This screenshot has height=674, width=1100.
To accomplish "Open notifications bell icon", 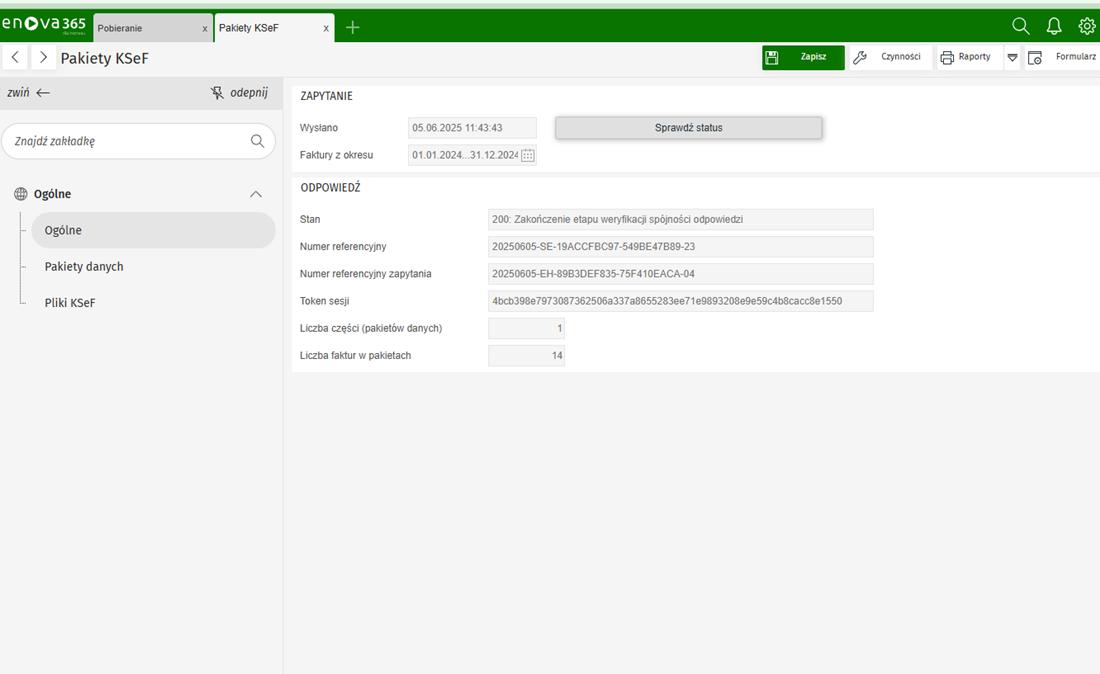I will [1054, 27].
